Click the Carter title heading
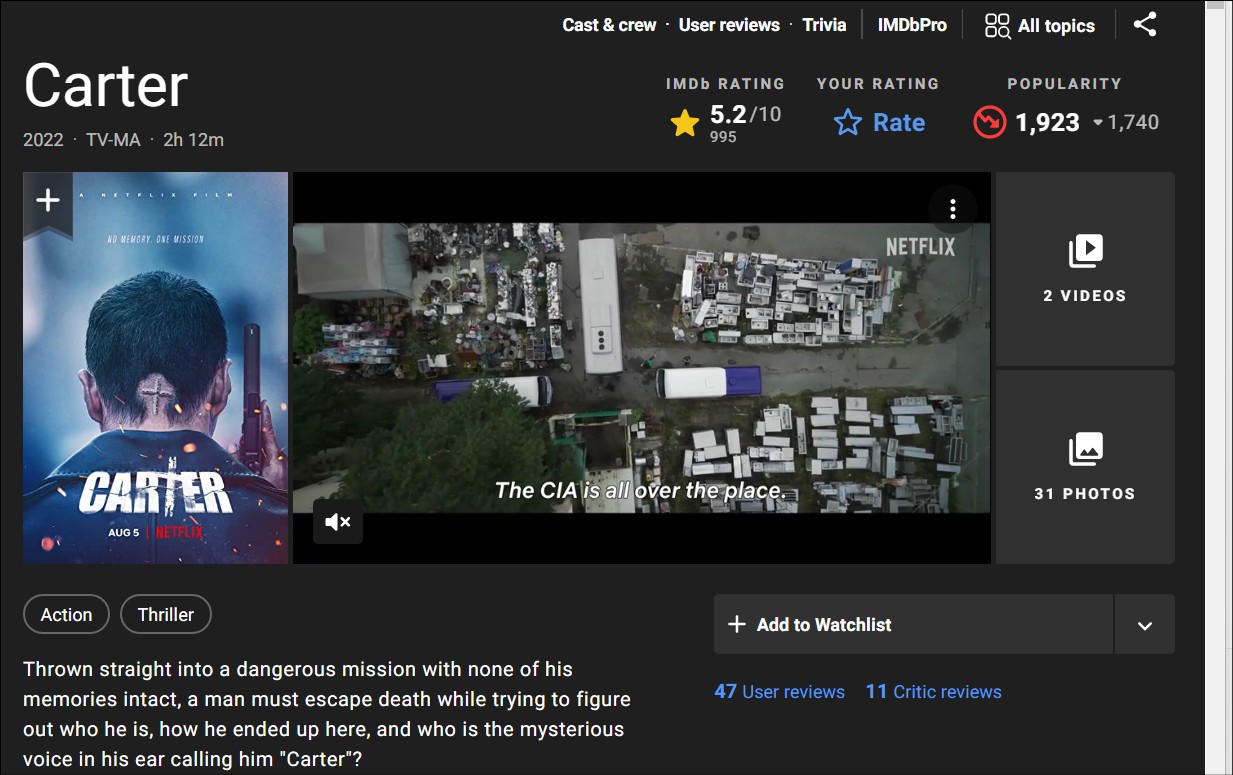The image size is (1233, 775). click(x=105, y=85)
